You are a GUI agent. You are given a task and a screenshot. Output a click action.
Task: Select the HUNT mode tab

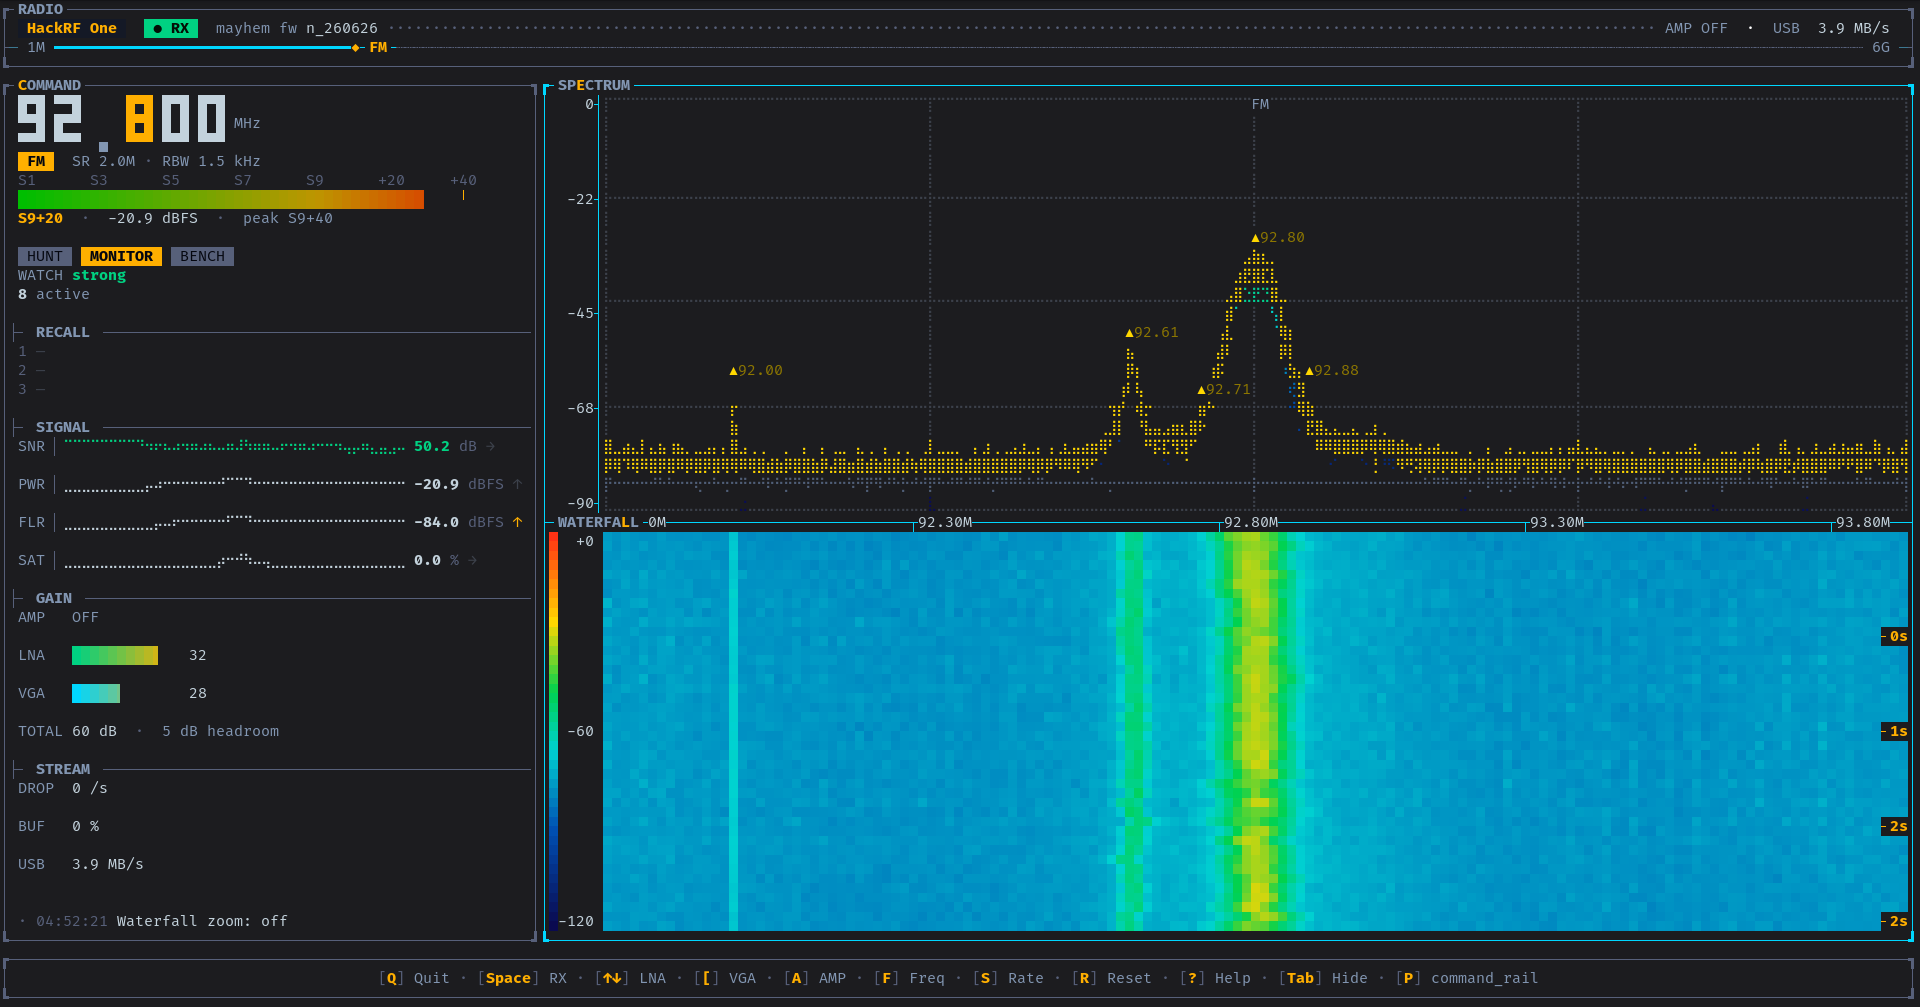45,256
